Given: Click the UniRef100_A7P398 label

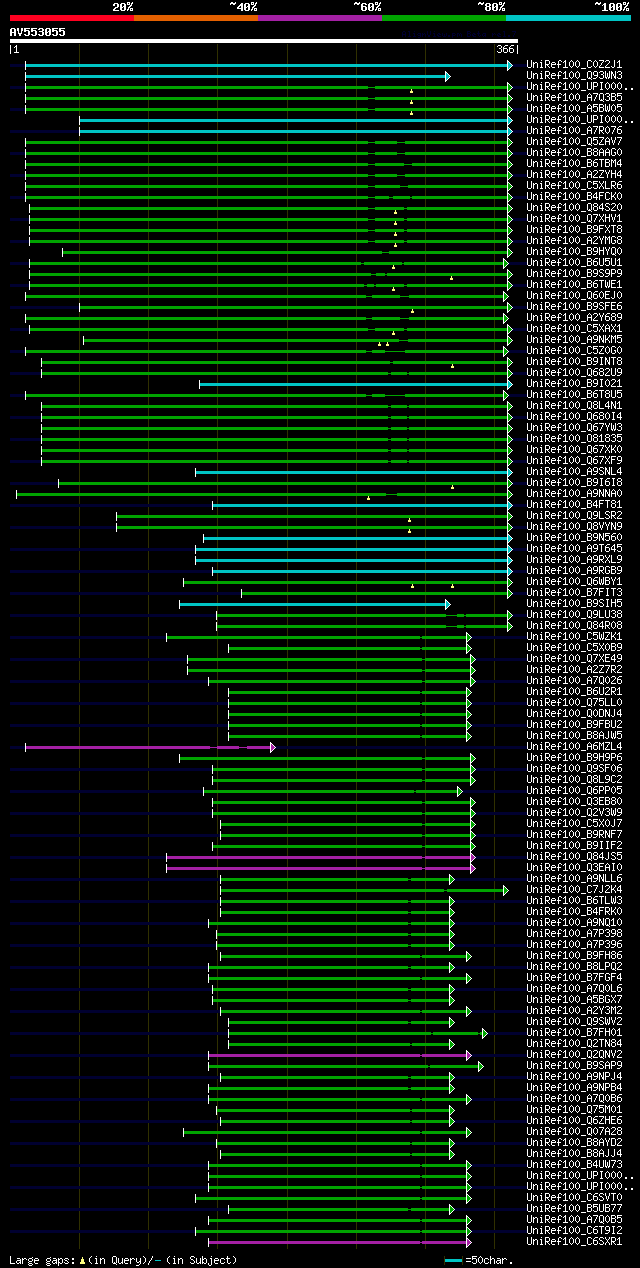Looking at the screenshot, I should coord(574,934).
